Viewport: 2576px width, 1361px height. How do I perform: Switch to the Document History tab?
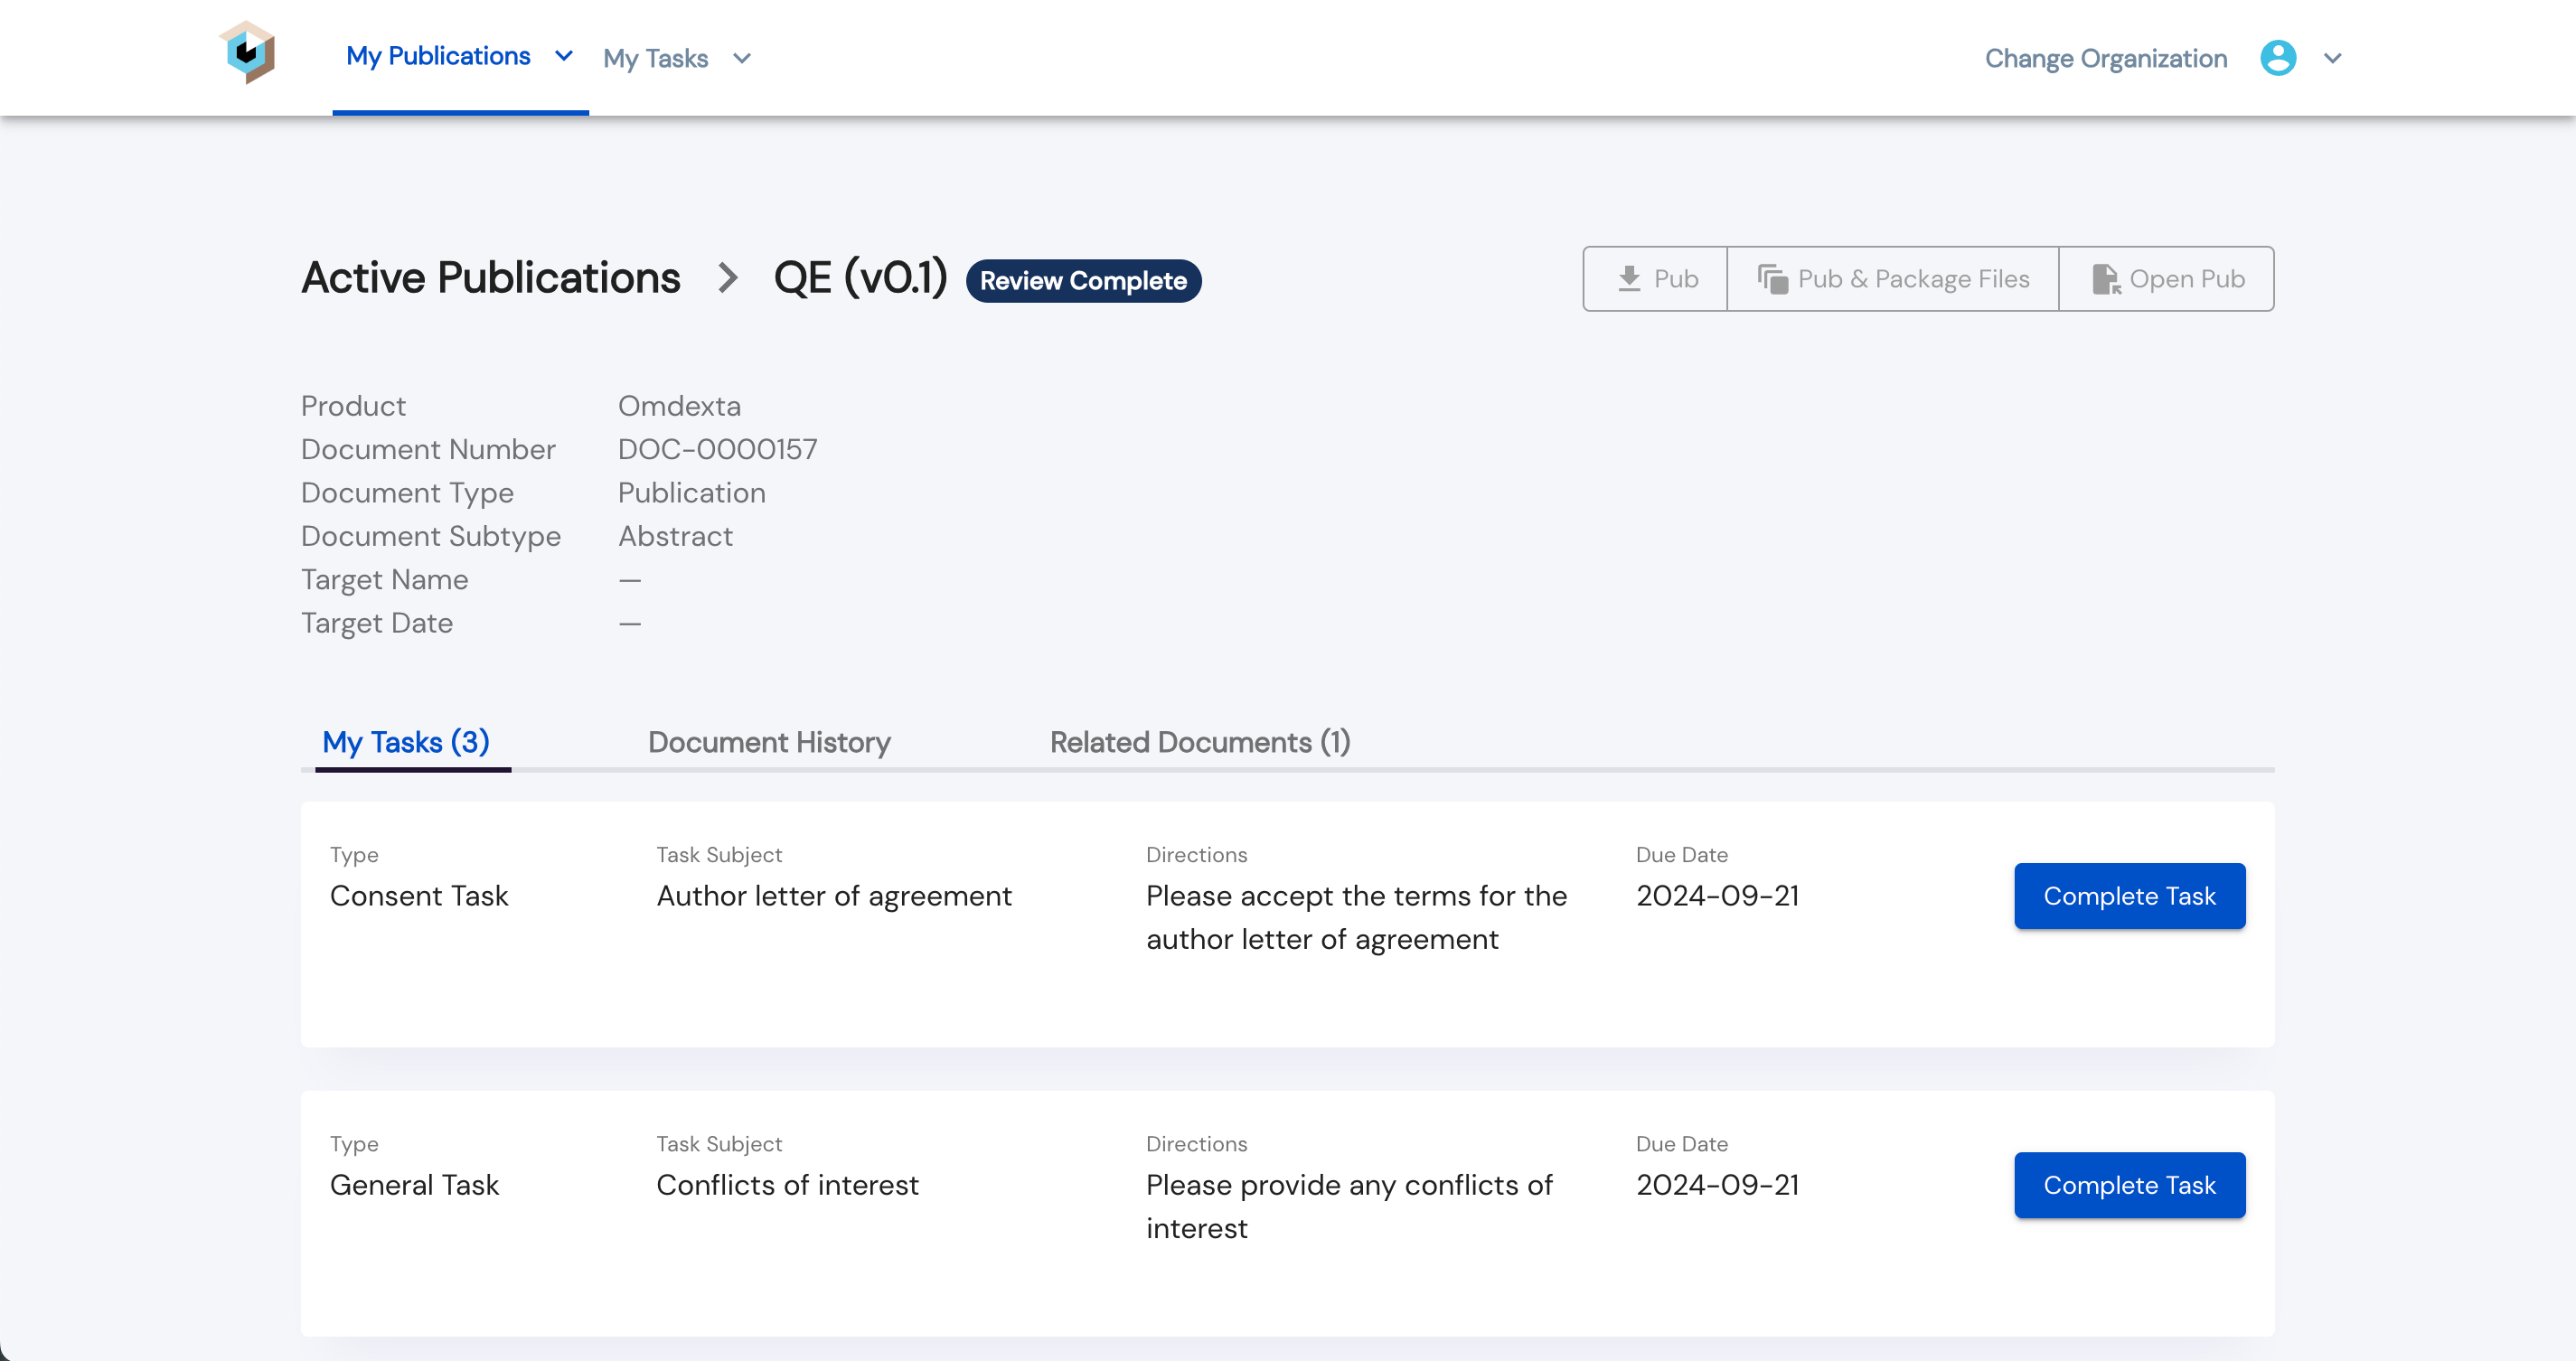(769, 742)
